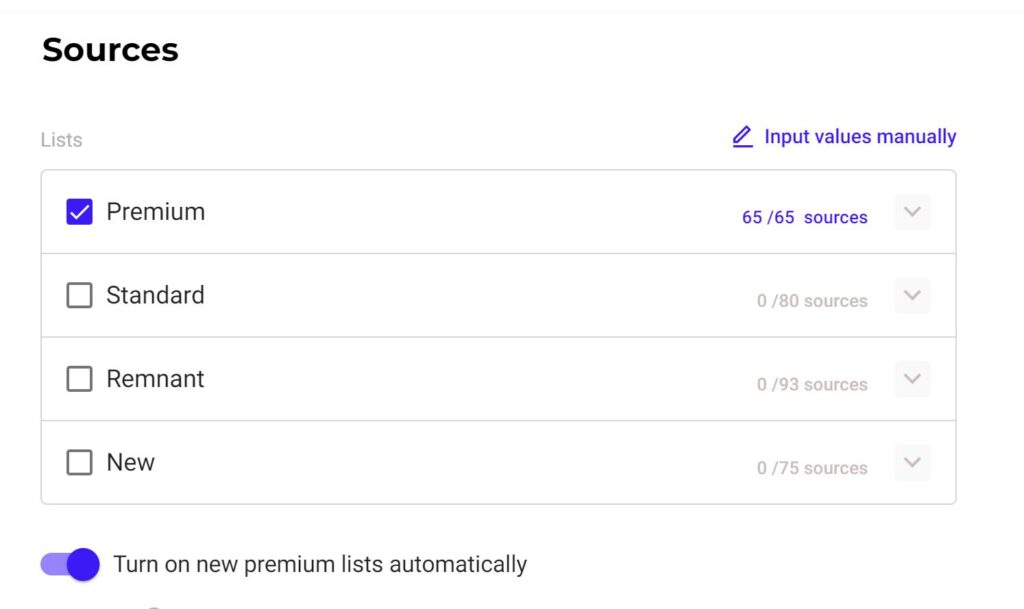Turn off automatic new premium lists toggle
This screenshot has width=1024, height=609.
[x=70, y=564]
